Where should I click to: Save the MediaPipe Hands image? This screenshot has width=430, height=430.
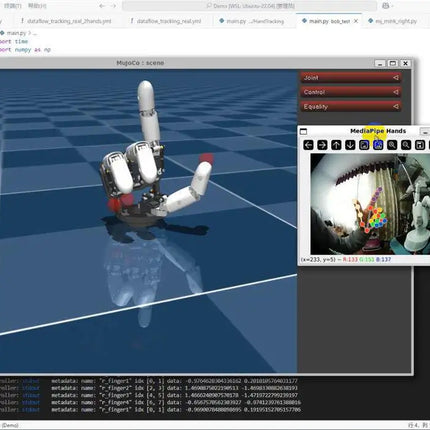click(x=420, y=145)
